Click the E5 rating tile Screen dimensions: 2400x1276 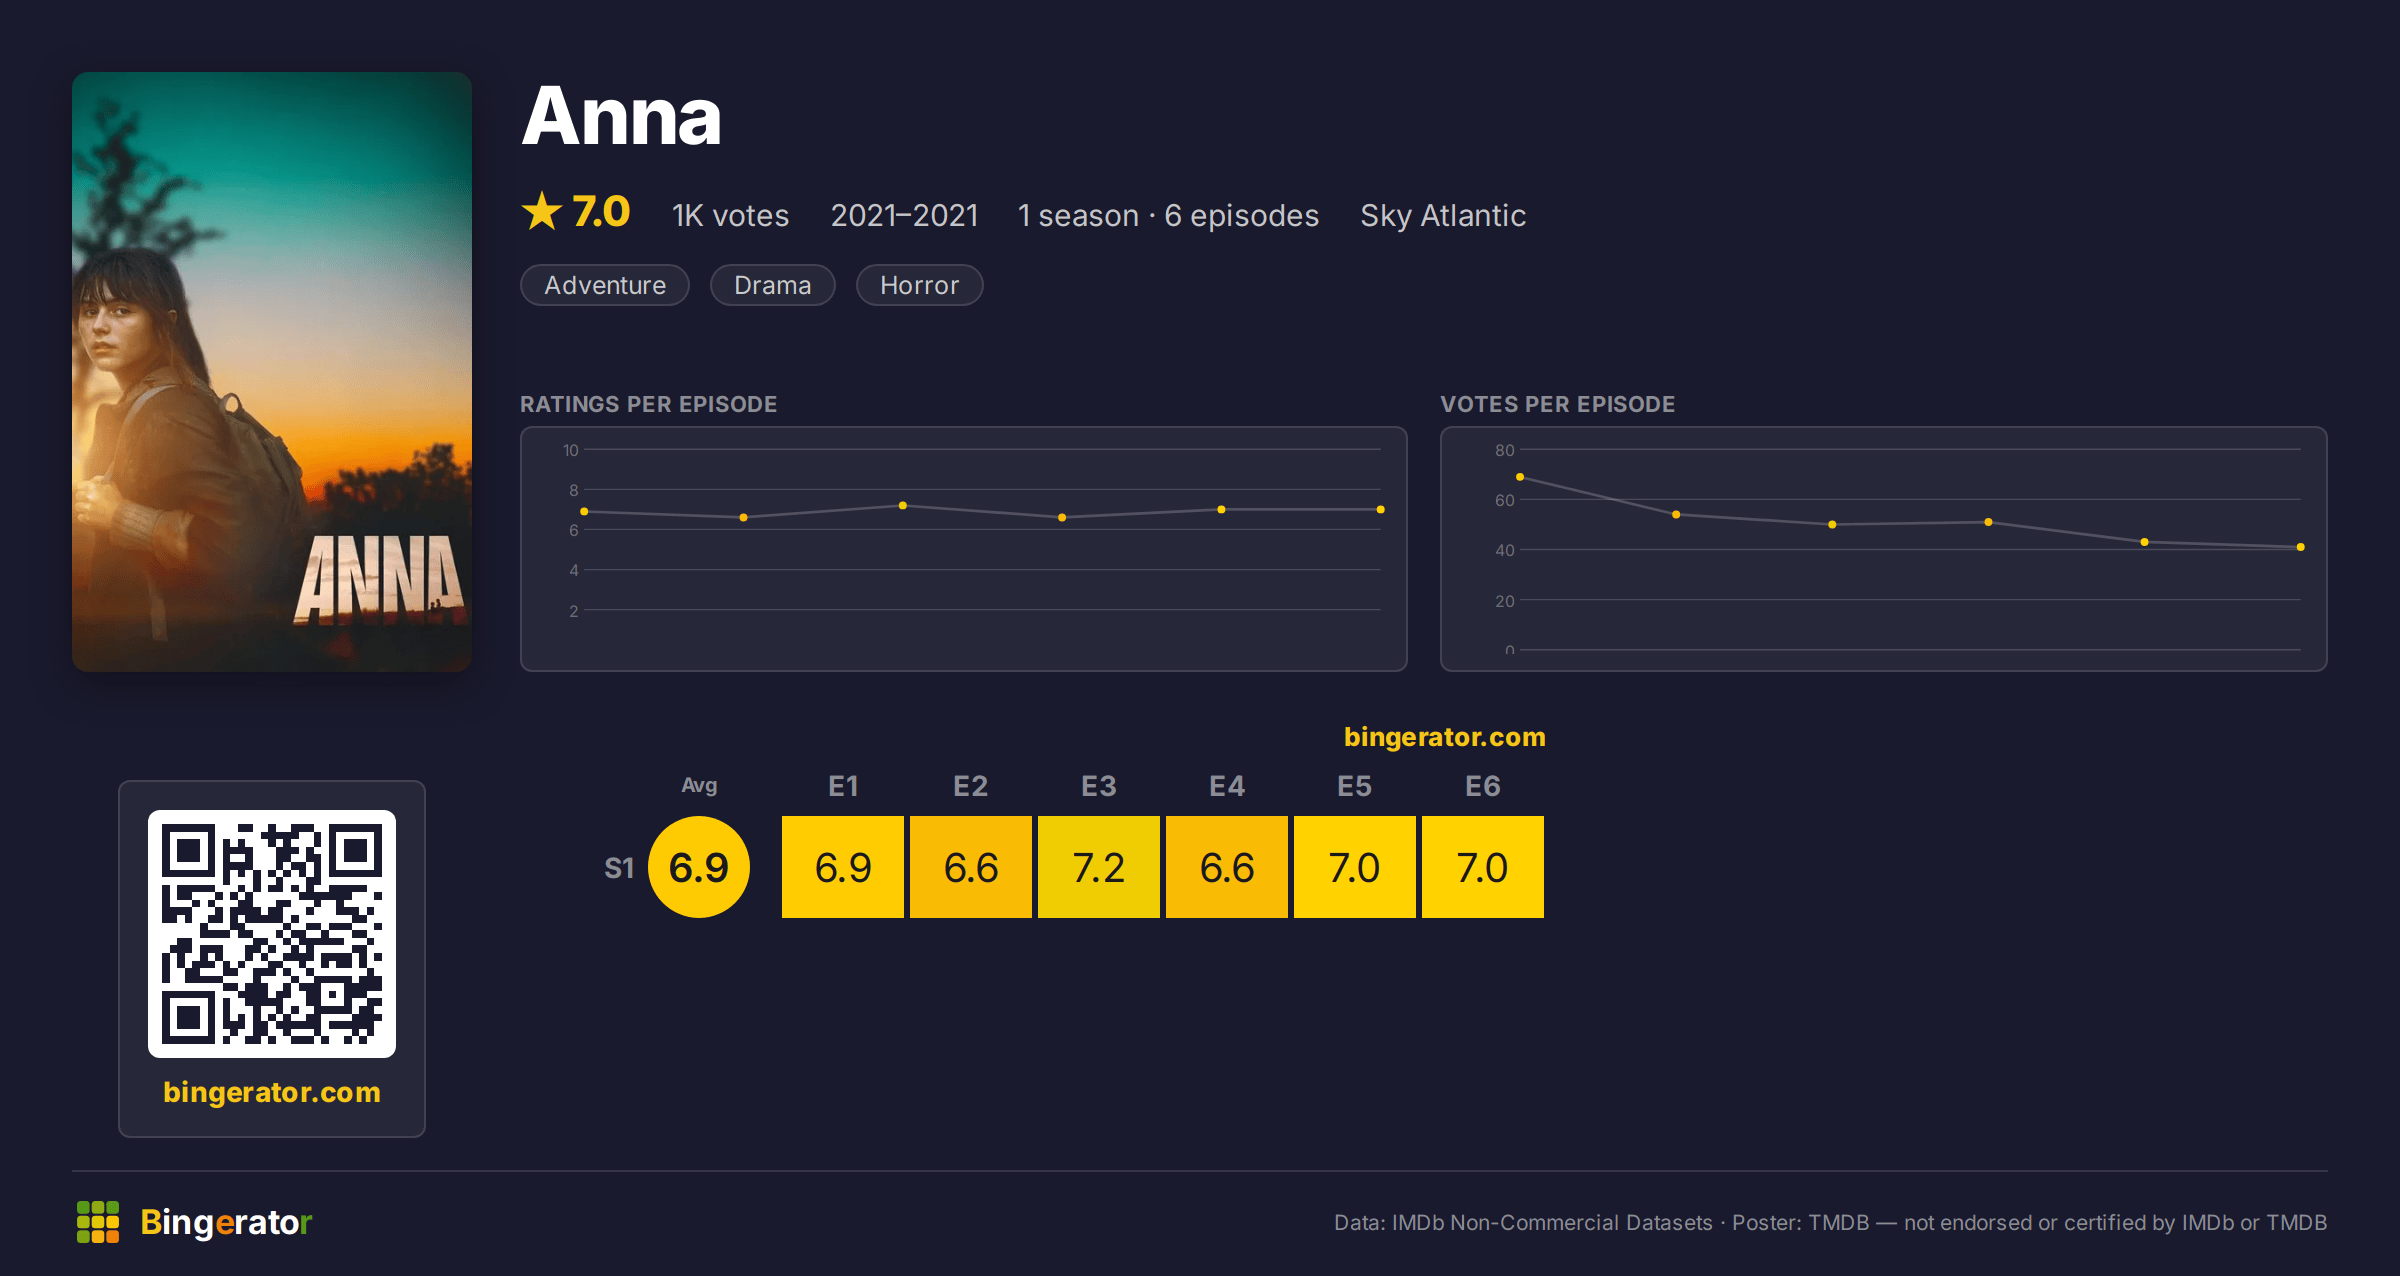(x=1355, y=867)
